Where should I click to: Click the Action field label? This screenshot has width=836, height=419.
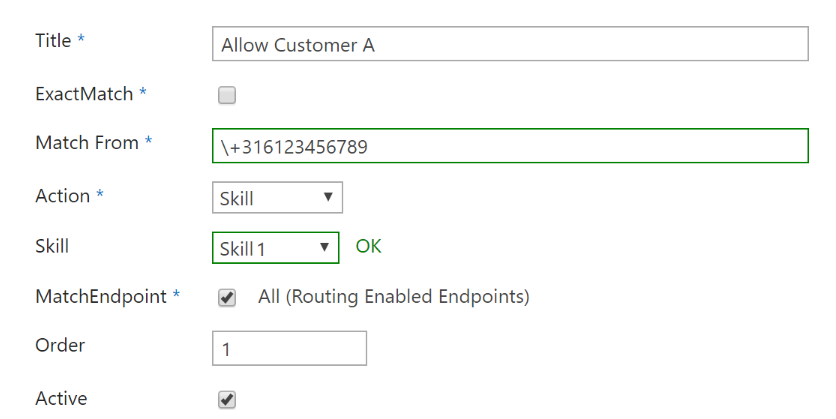click(x=62, y=196)
